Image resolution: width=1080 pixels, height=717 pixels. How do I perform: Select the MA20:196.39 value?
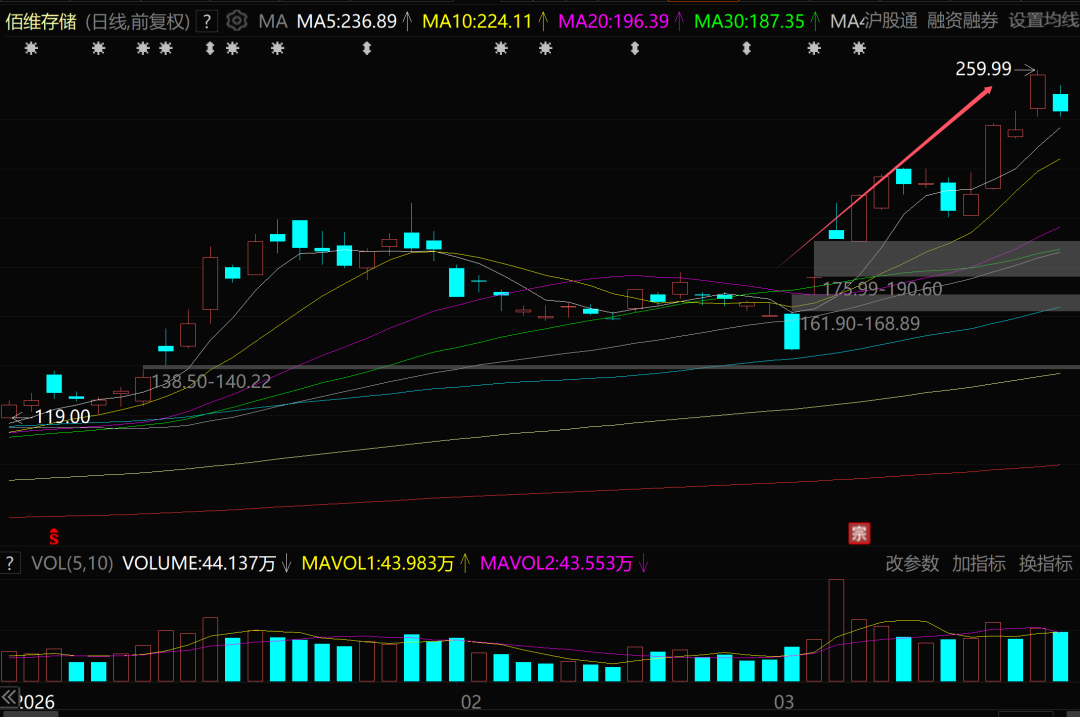point(613,21)
